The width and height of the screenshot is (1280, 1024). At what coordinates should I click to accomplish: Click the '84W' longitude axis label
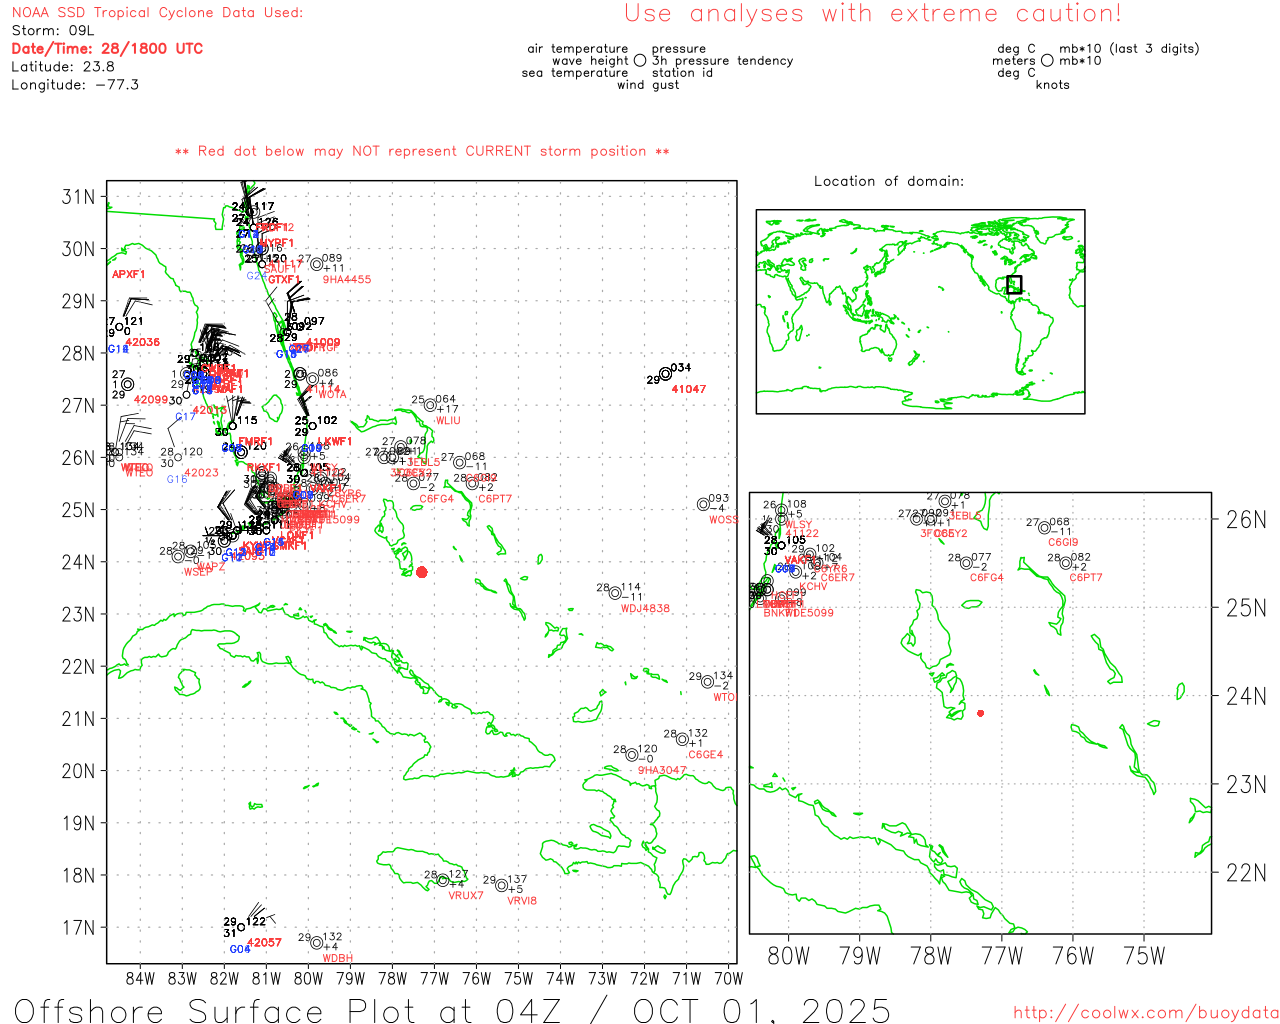tap(141, 978)
